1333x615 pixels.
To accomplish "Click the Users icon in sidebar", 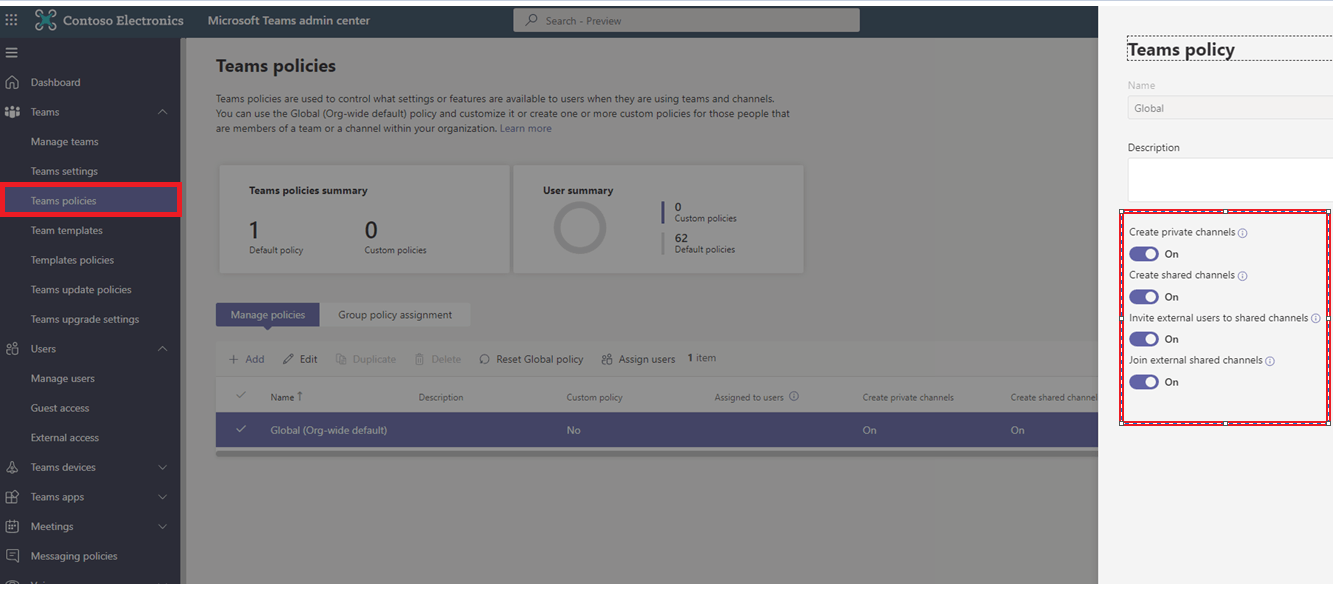I will coord(12,349).
